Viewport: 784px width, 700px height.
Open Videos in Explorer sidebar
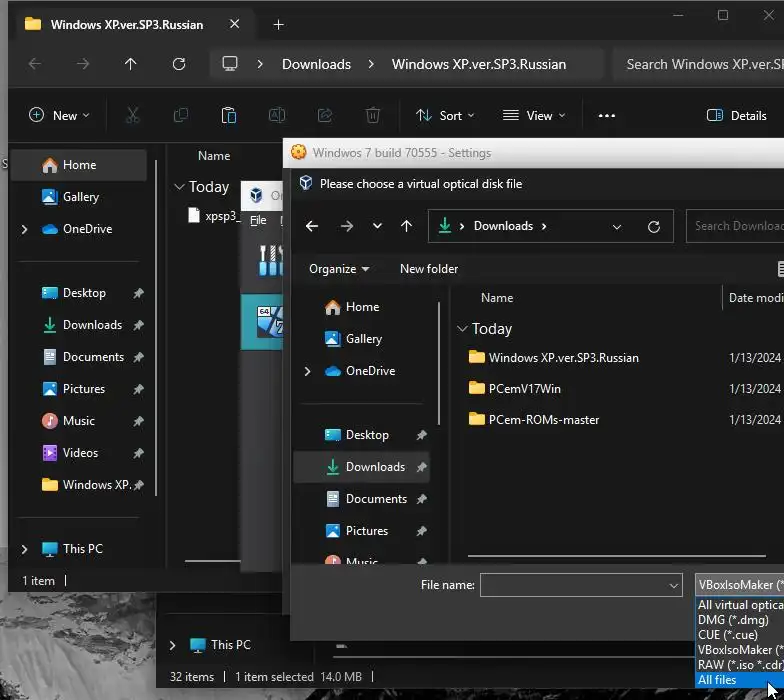coord(78,453)
